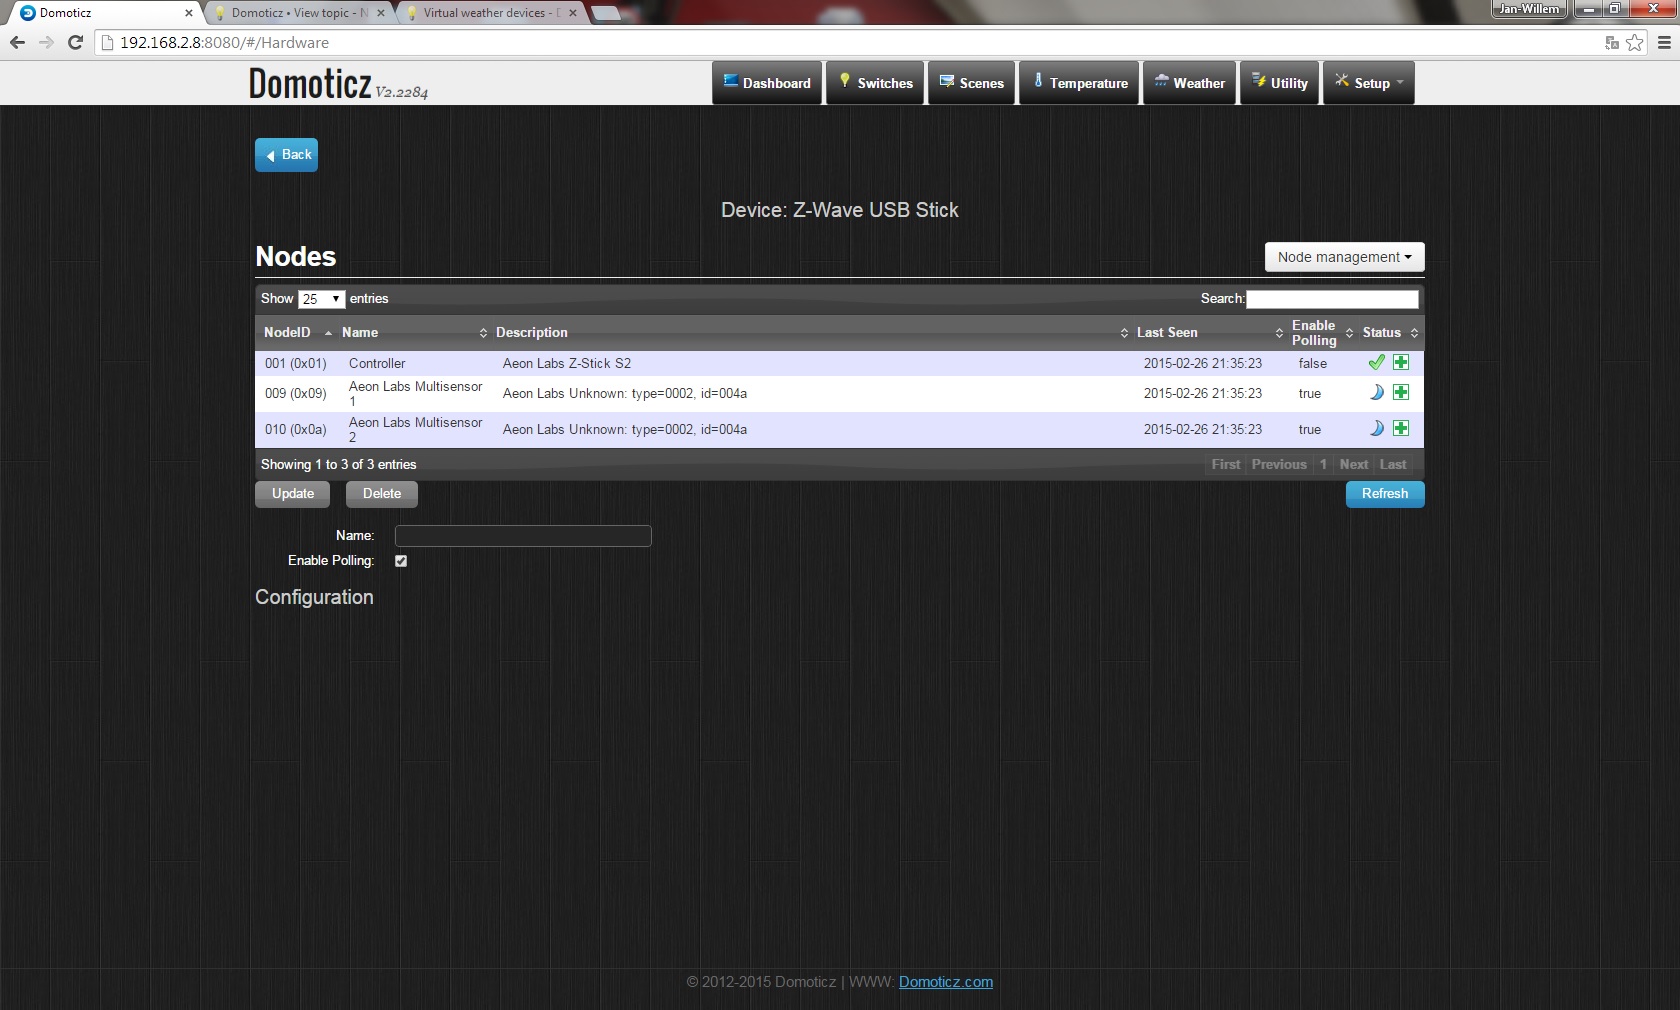Click the browser address bar URL
The width and height of the screenshot is (1680, 1010).
[224, 43]
